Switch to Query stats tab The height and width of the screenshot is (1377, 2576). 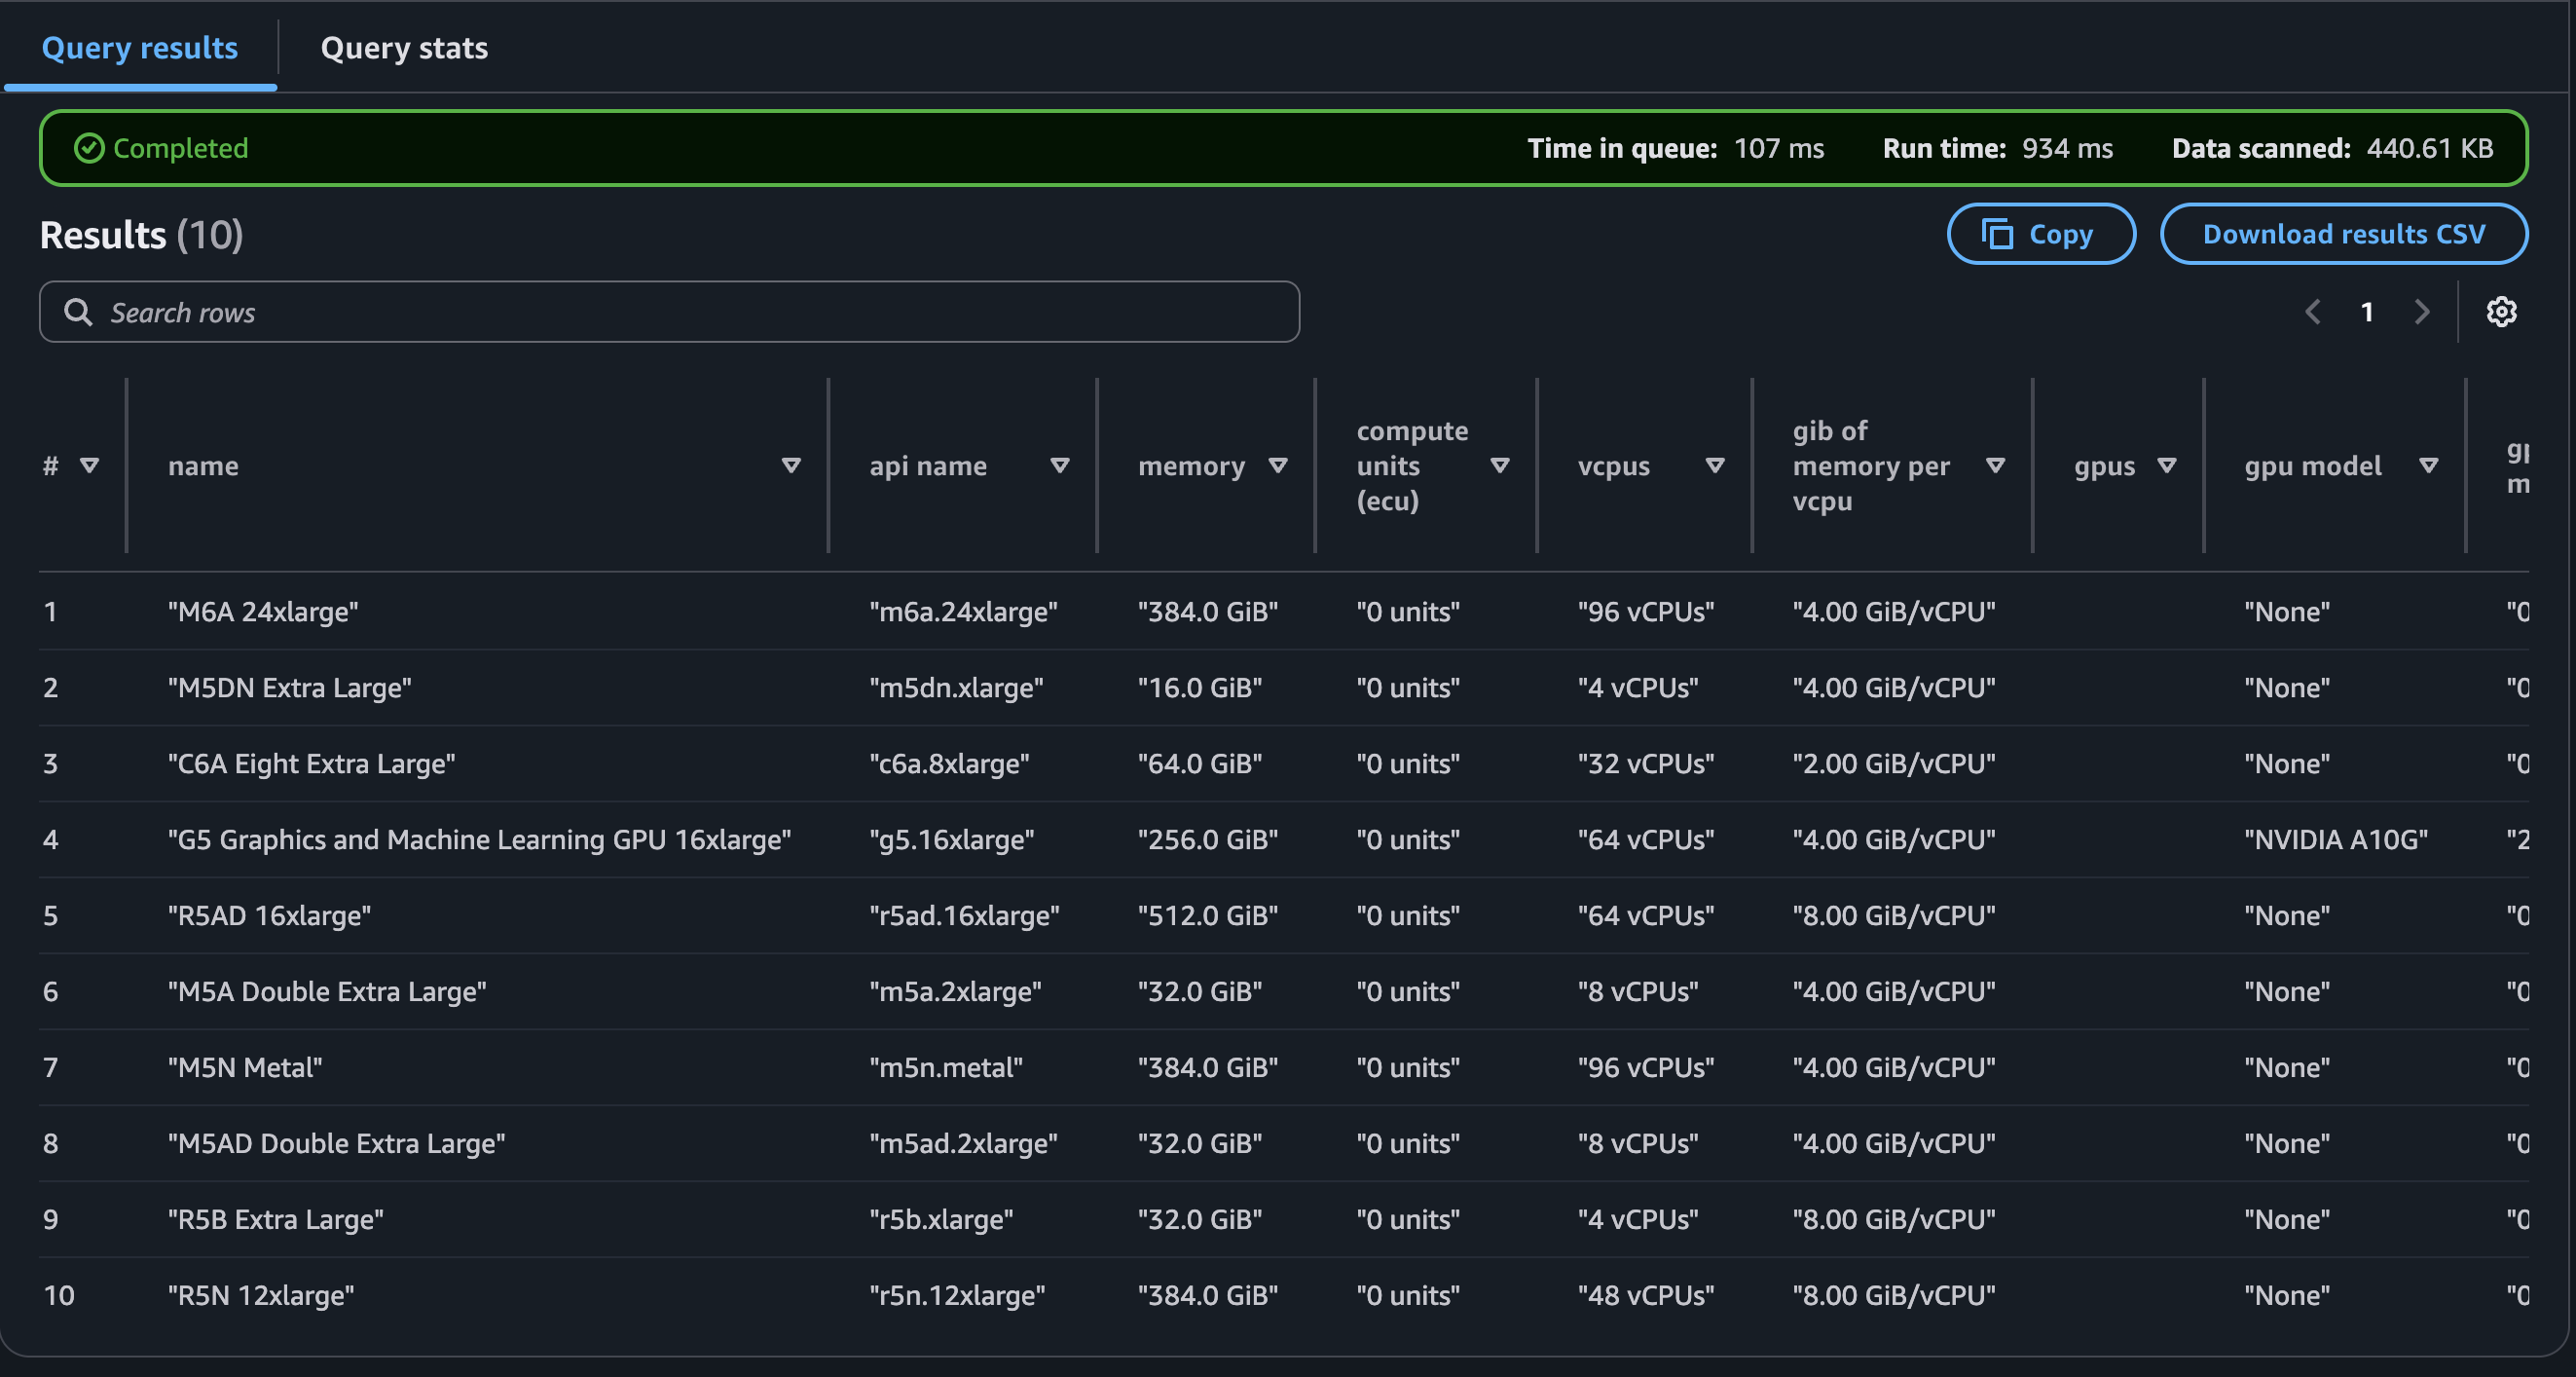[404, 48]
